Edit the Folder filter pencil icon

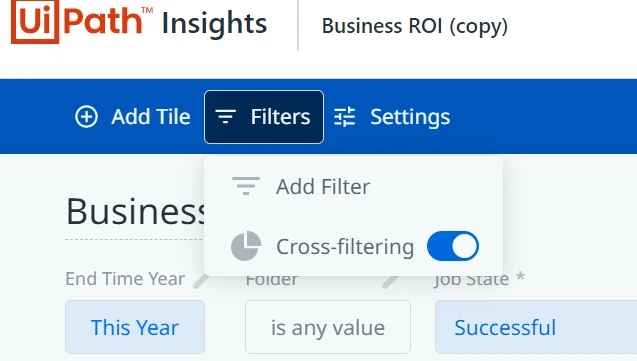(390, 281)
